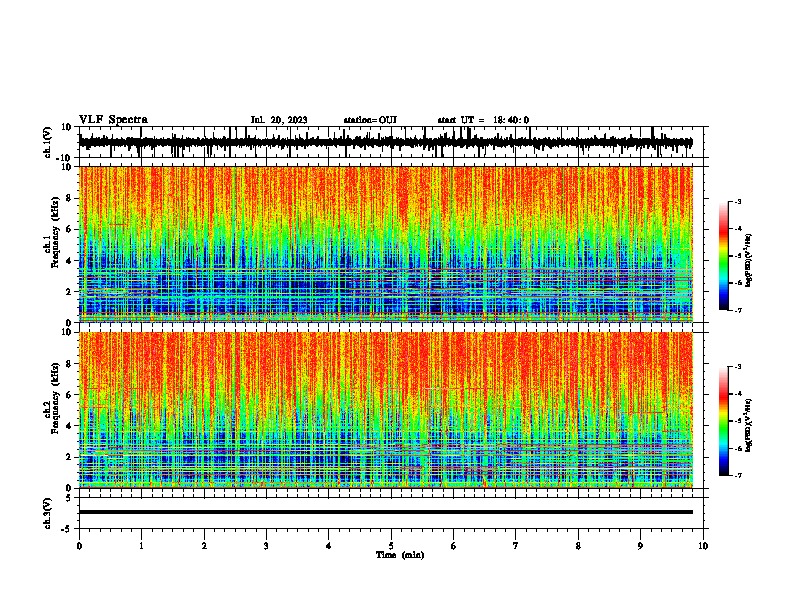Click the time axis tick label '5'

click(x=391, y=546)
